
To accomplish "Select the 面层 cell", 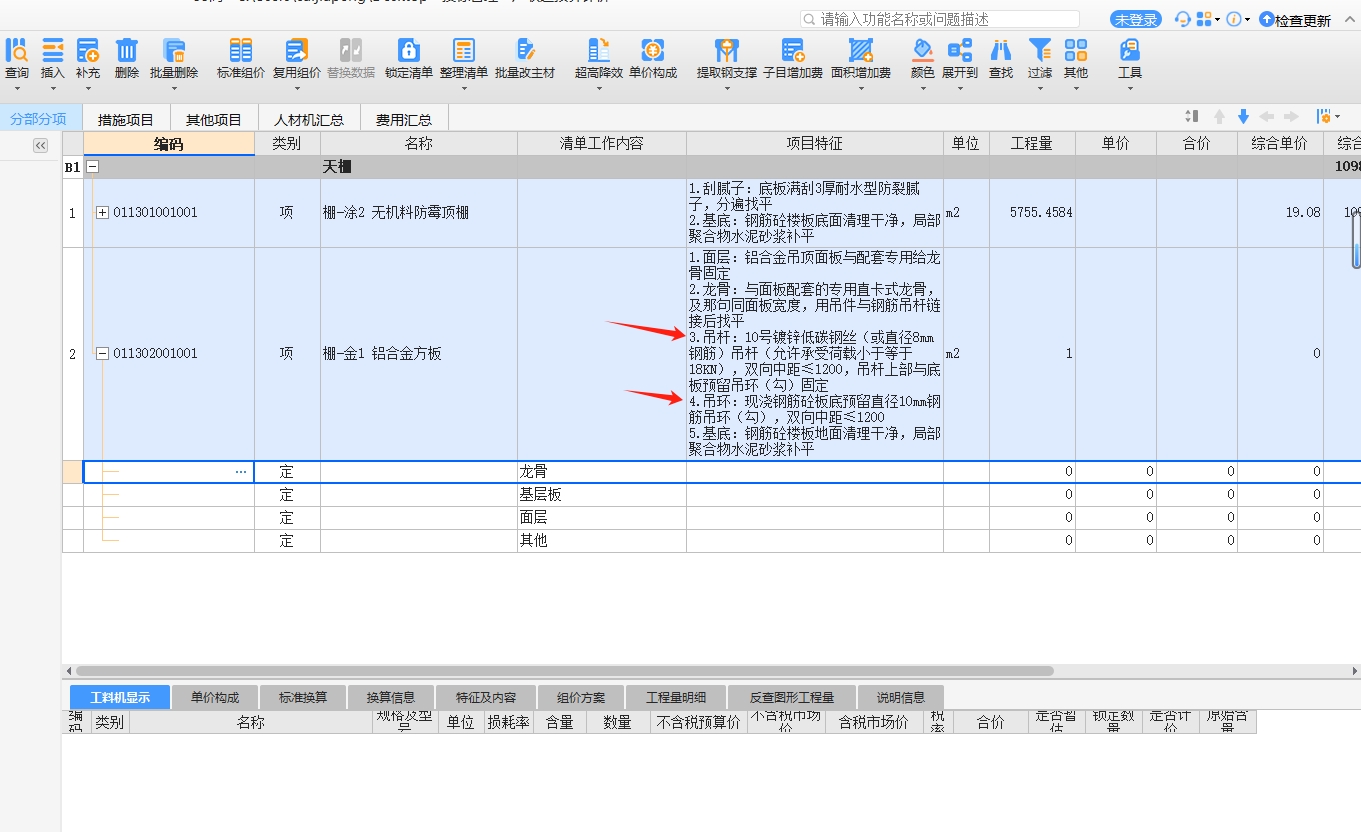I will coord(602,517).
